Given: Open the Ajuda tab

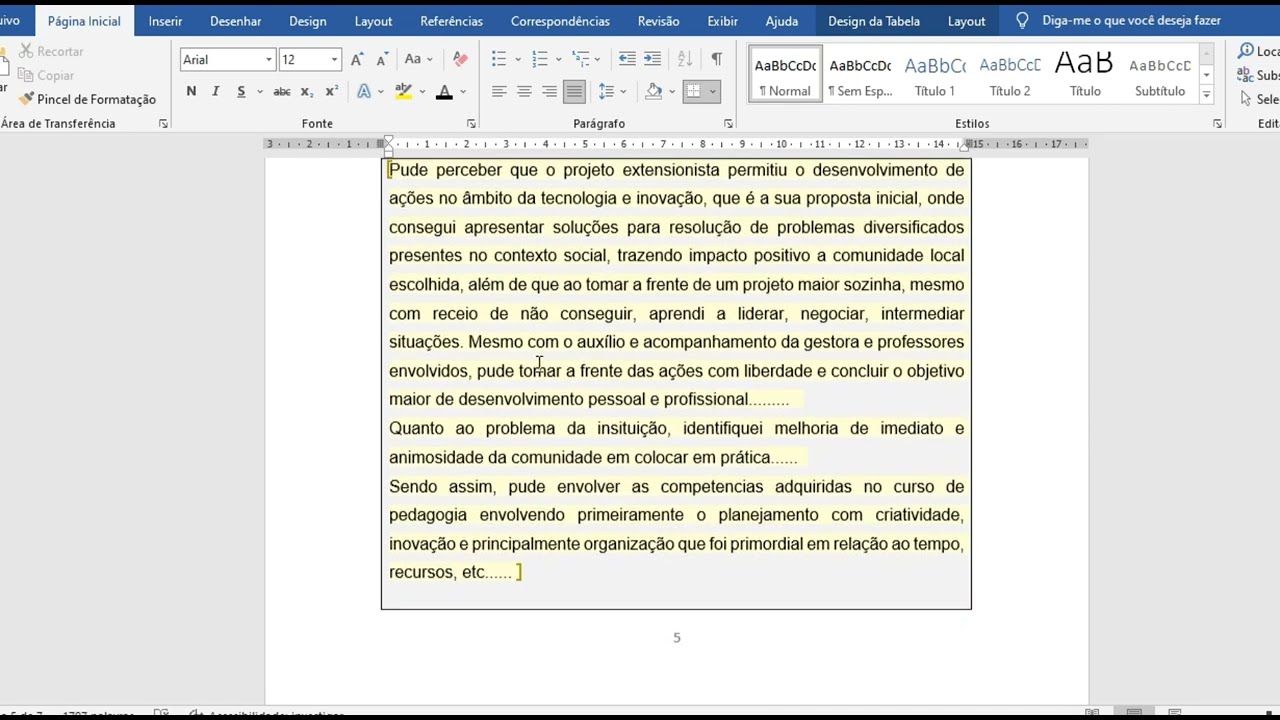Looking at the screenshot, I should [x=782, y=21].
